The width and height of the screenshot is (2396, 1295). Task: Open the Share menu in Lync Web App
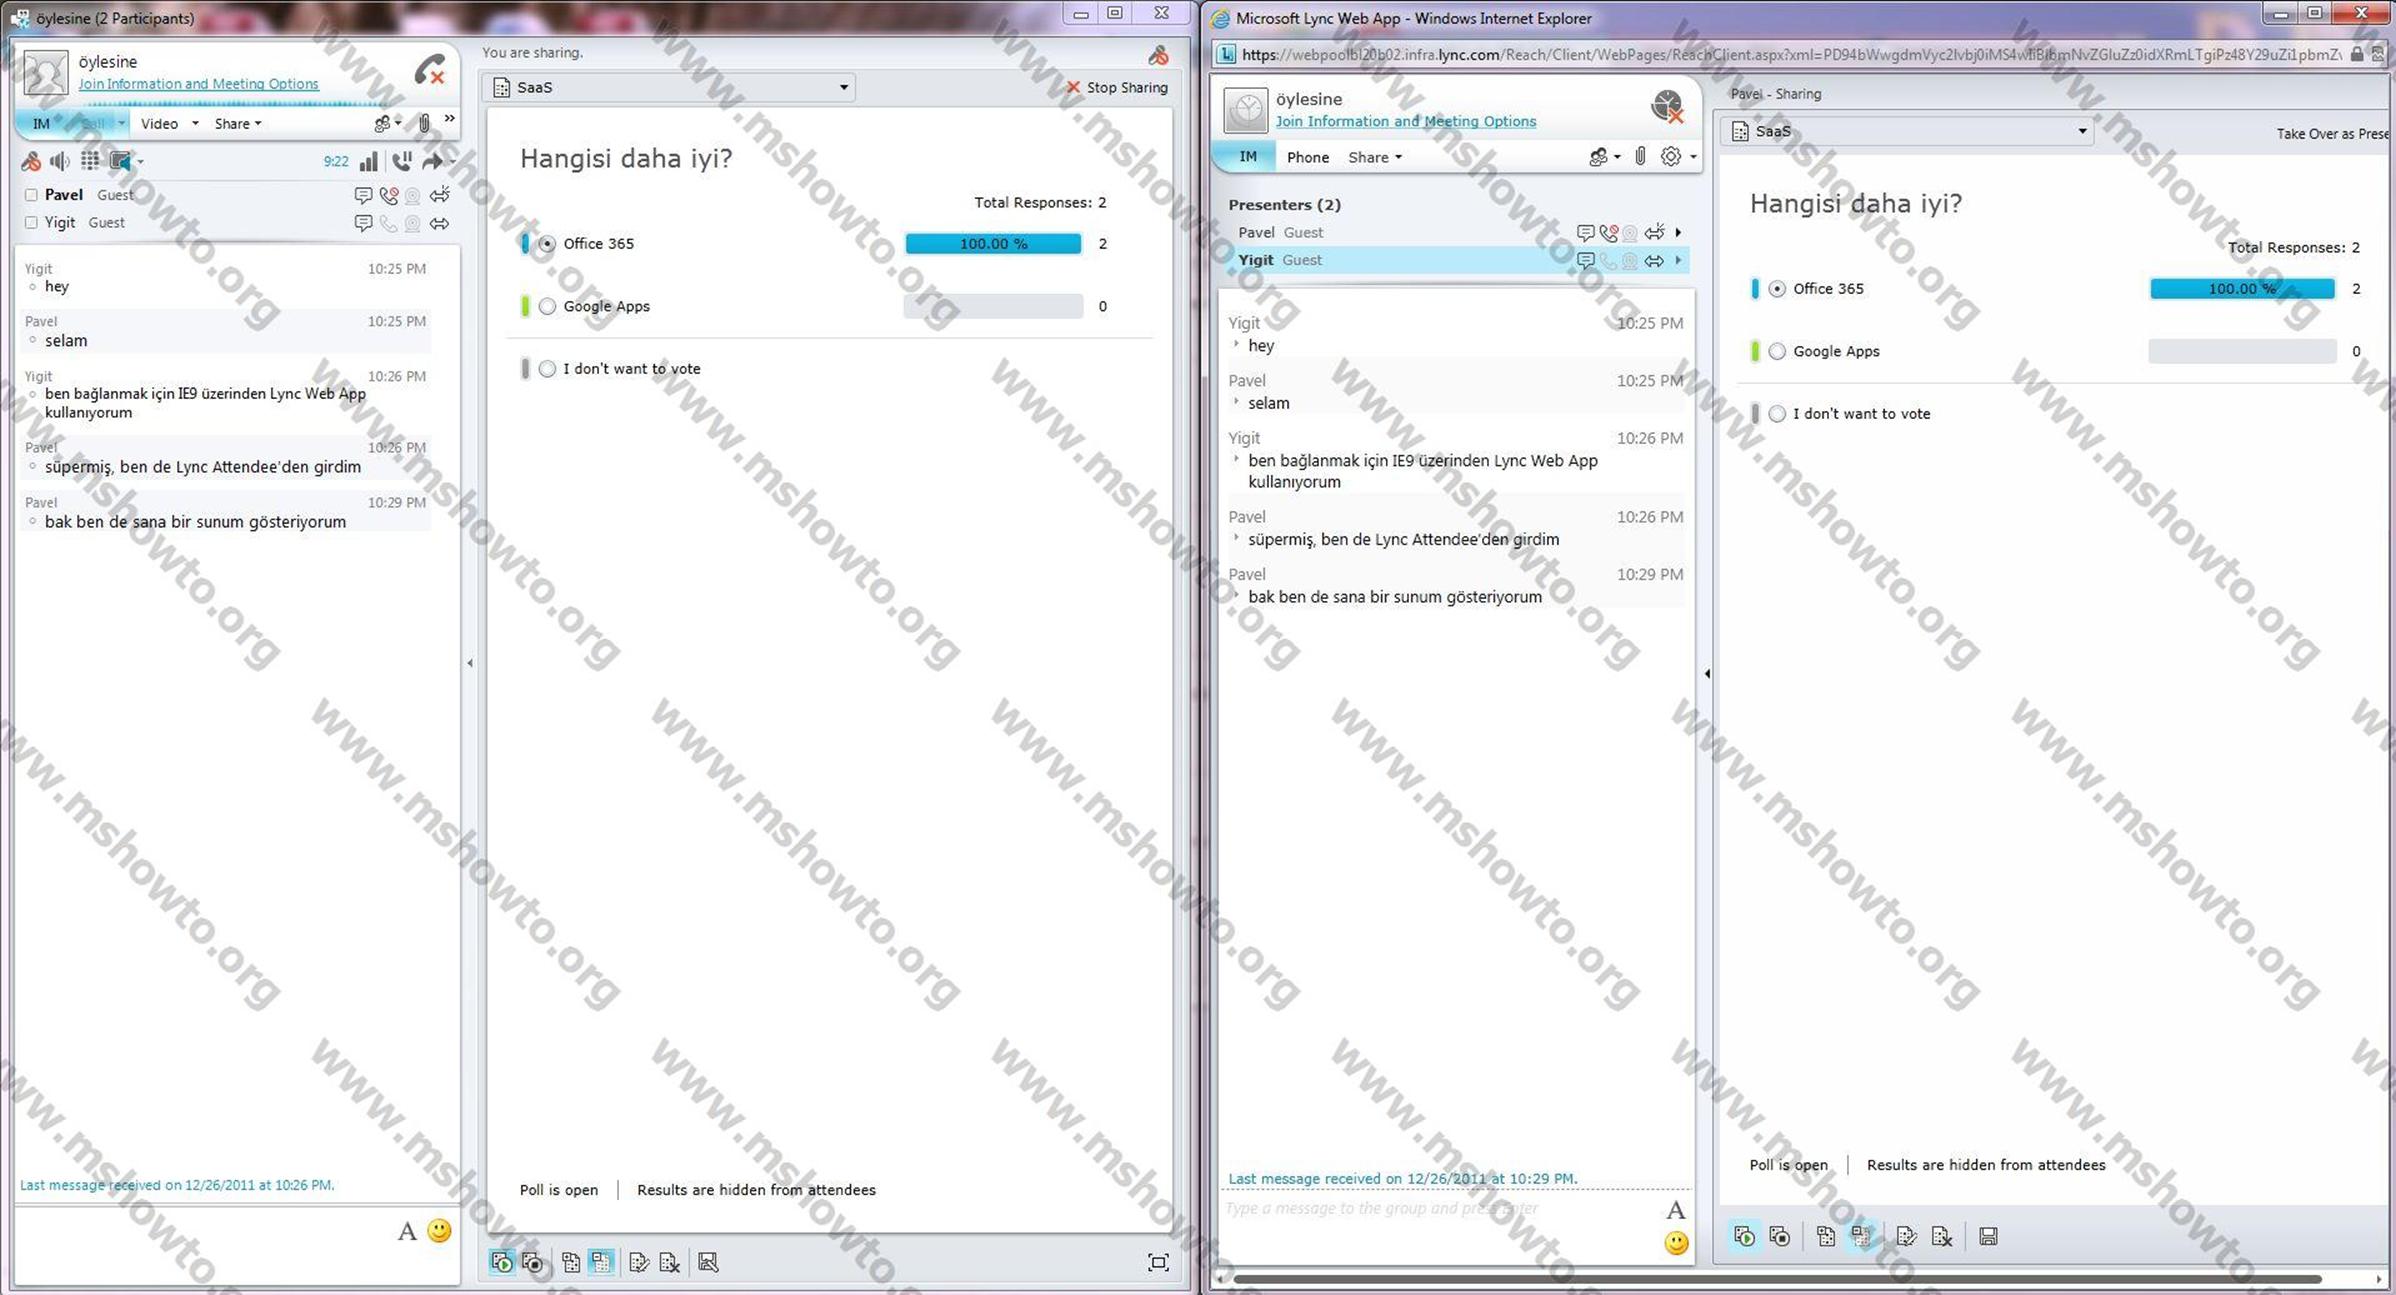point(1375,157)
